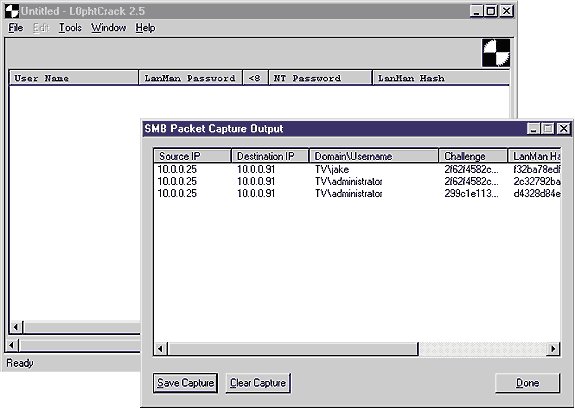Sort by Source IP column header
Viewport: 575px width, 408px height.
(x=192, y=156)
